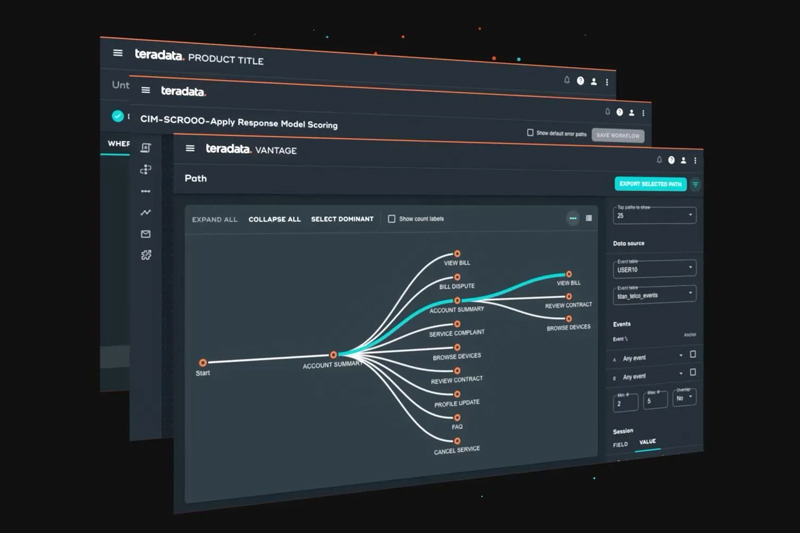Enable Show count labels checkbox
The width and height of the screenshot is (800, 533).
[x=391, y=219]
